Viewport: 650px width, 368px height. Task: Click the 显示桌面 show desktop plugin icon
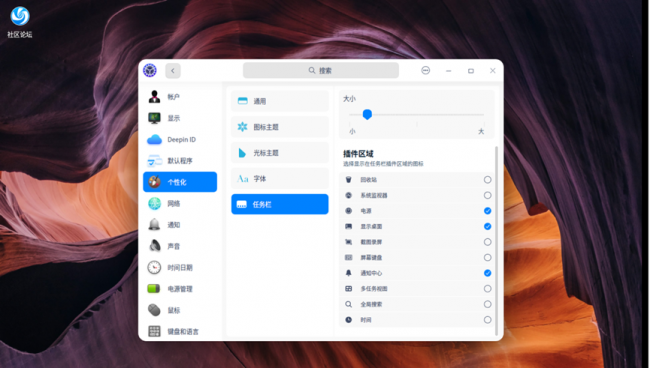349,226
